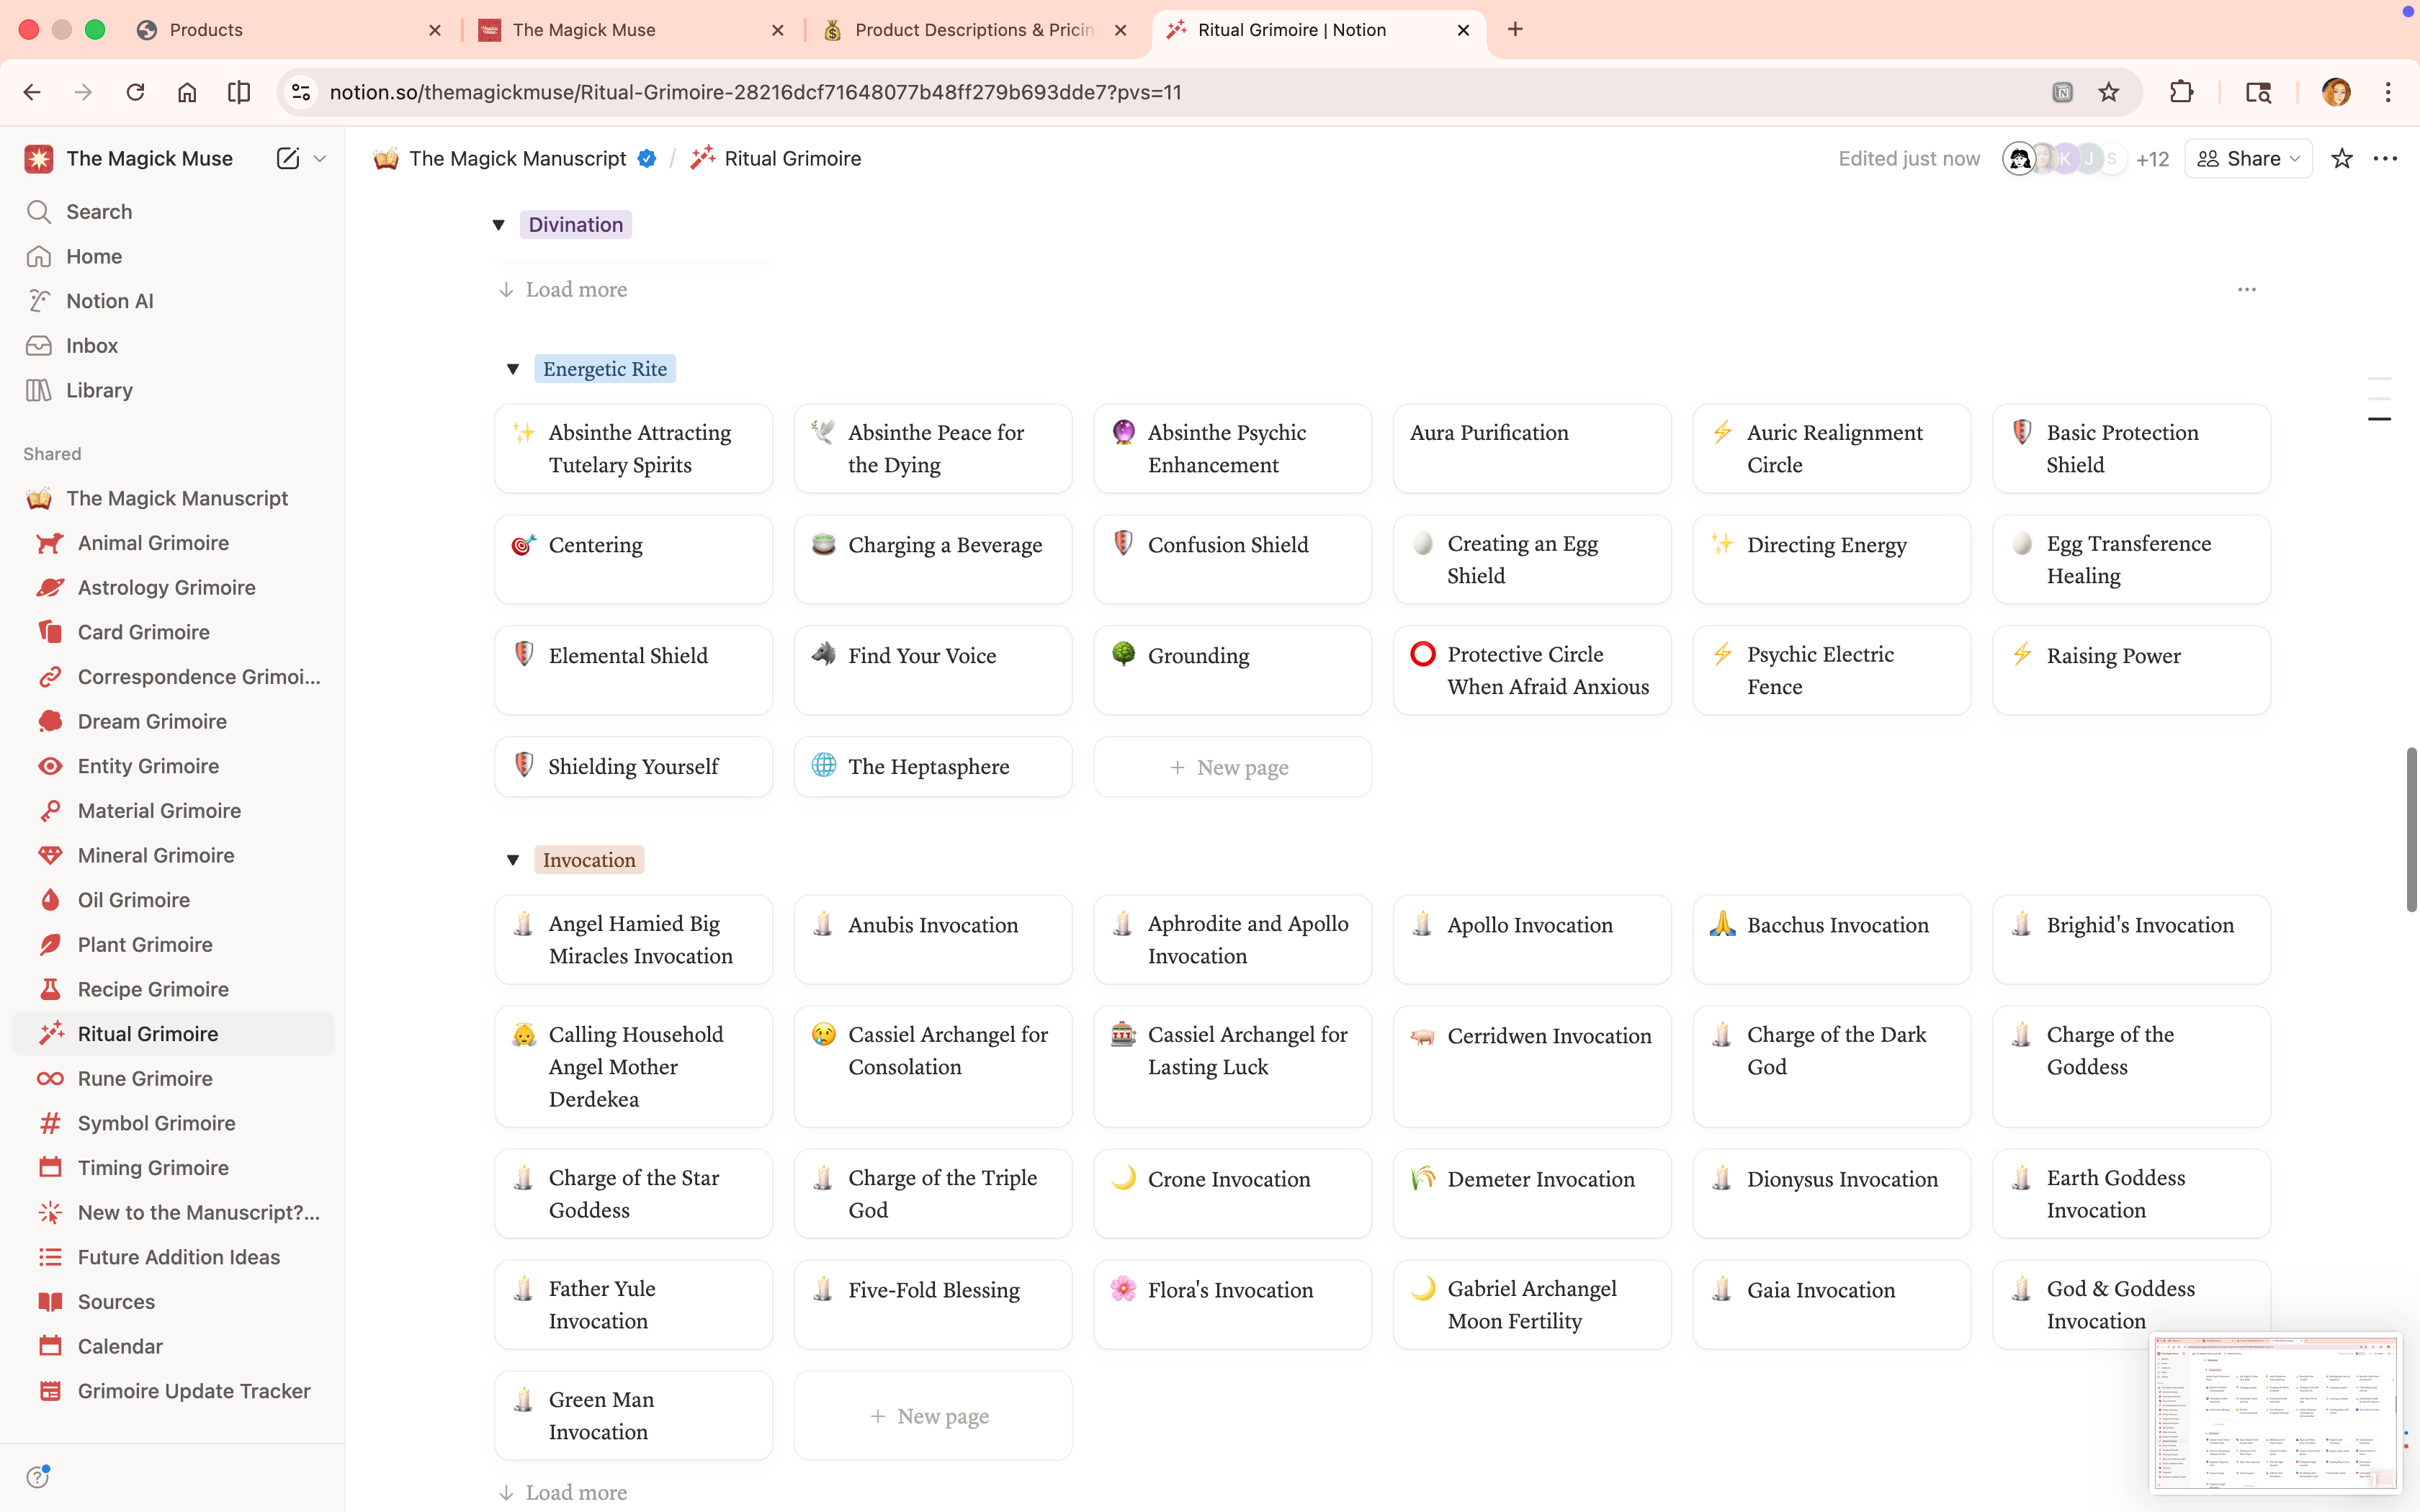Show the +12 additional collaborators

click(x=2152, y=159)
